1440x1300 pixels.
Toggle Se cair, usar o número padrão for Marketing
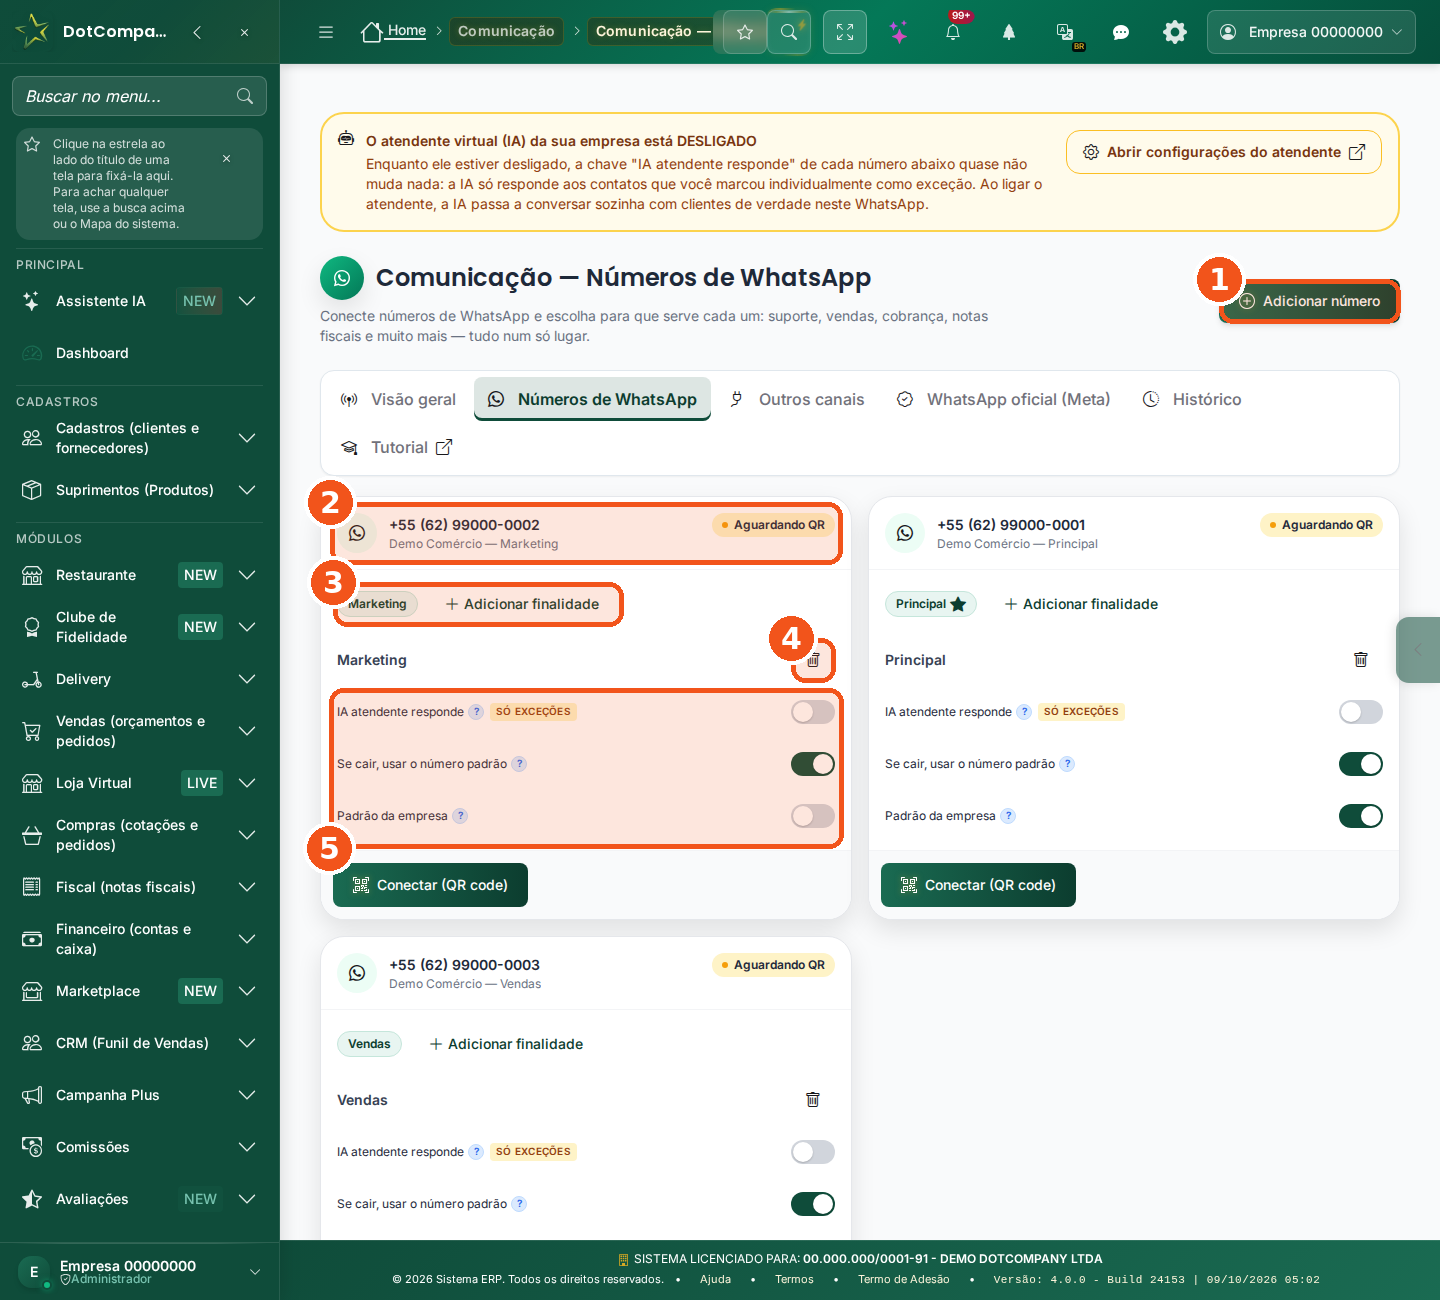pyautogui.click(x=813, y=764)
